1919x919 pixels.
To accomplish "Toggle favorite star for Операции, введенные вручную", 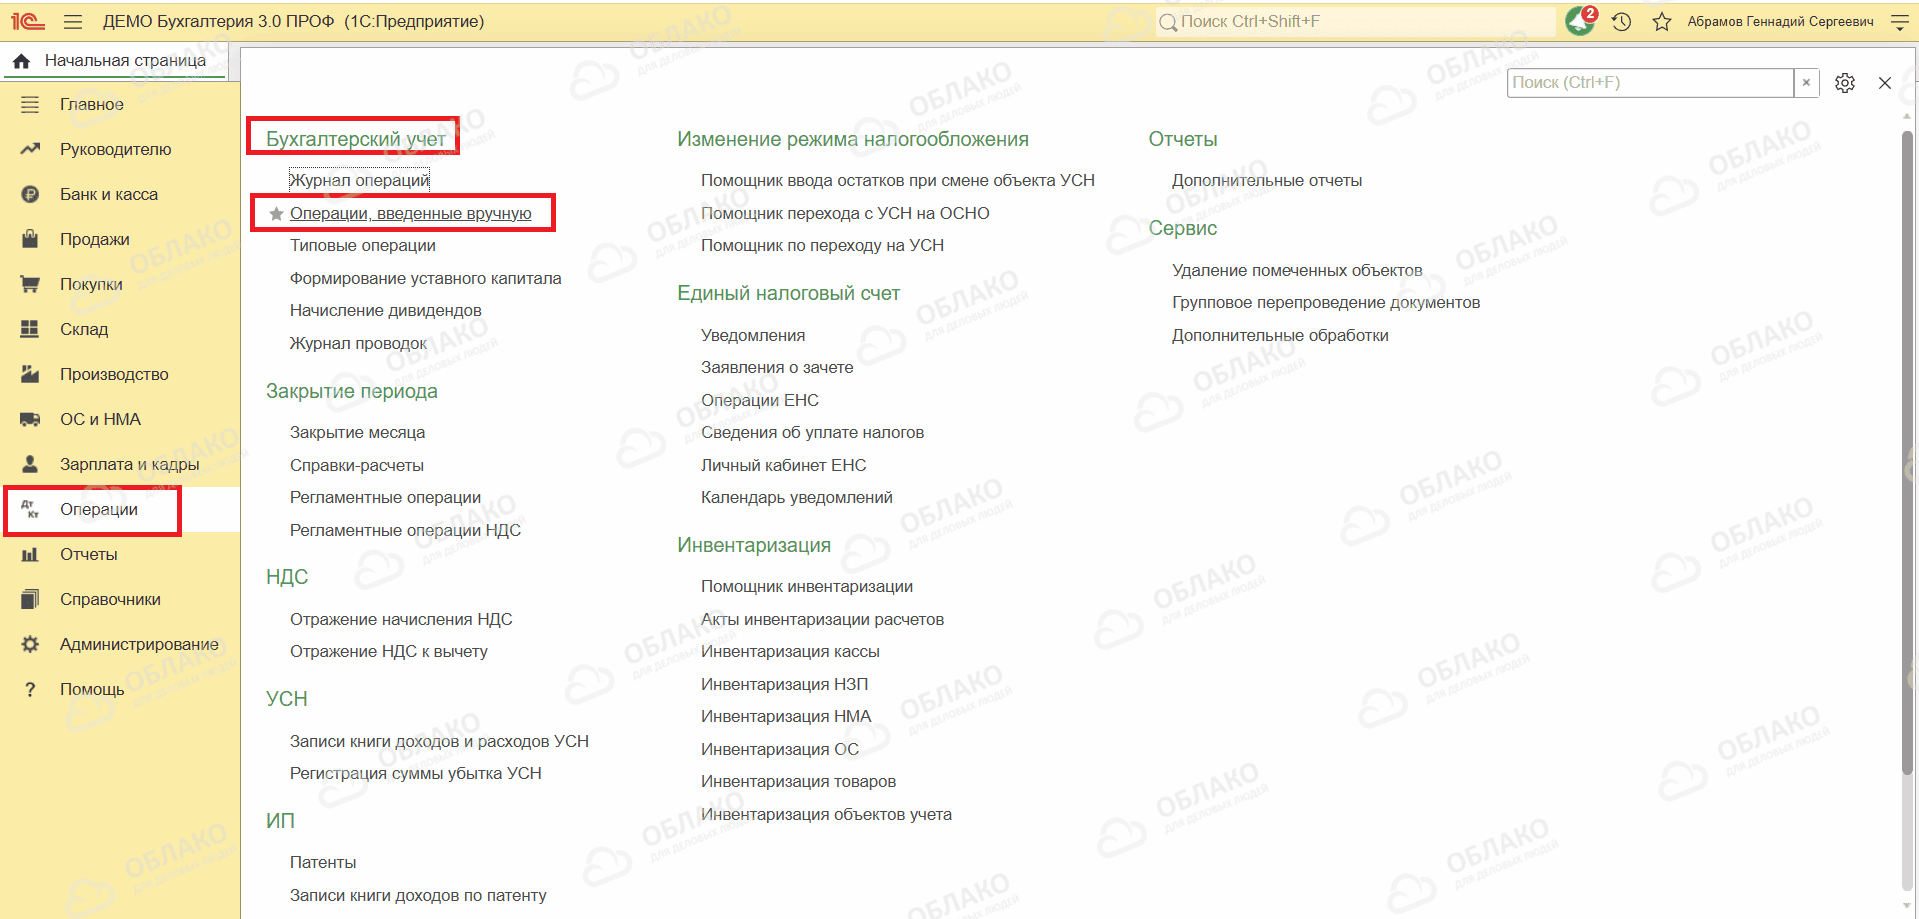I will point(277,214).
